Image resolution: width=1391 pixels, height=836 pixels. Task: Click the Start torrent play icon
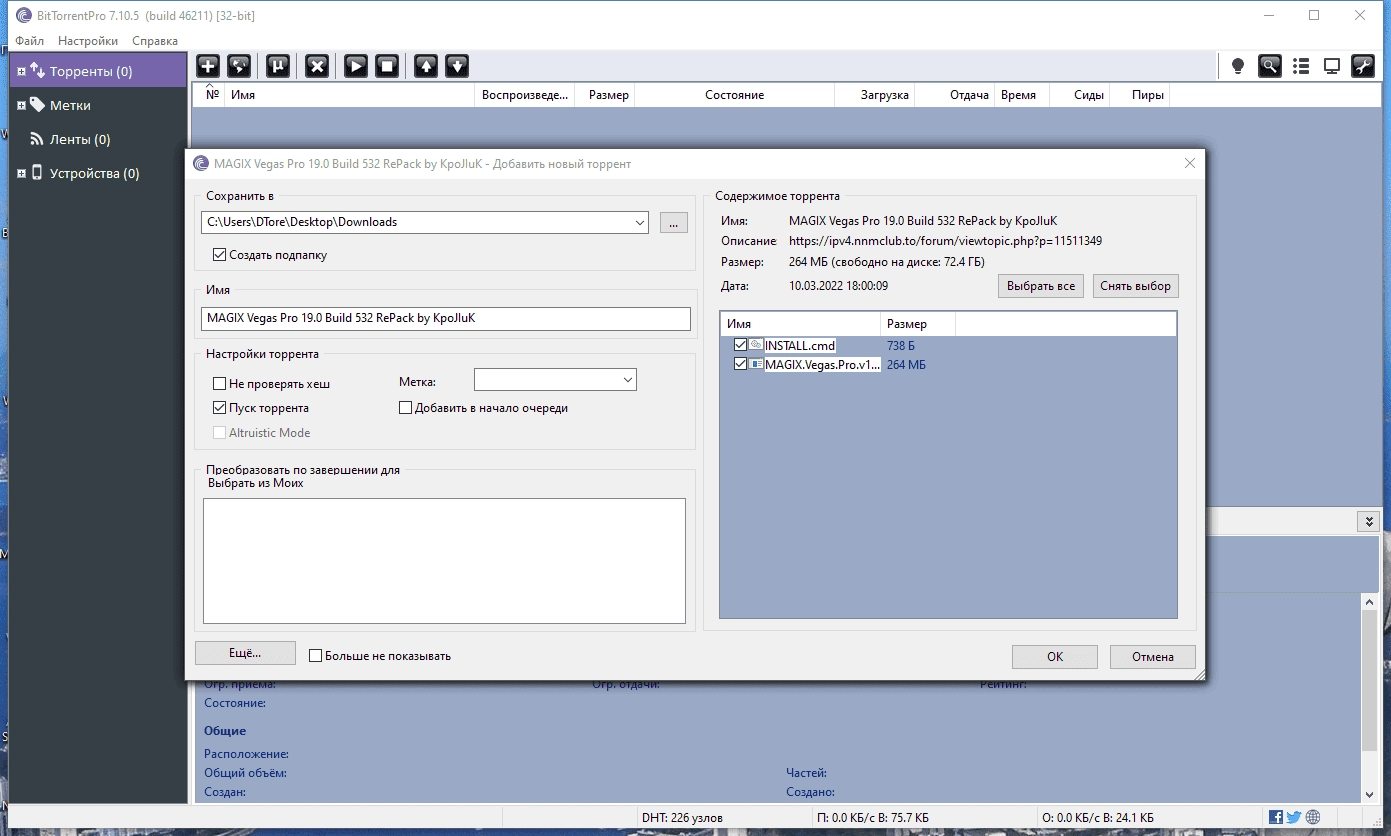(x=356, y=66)
